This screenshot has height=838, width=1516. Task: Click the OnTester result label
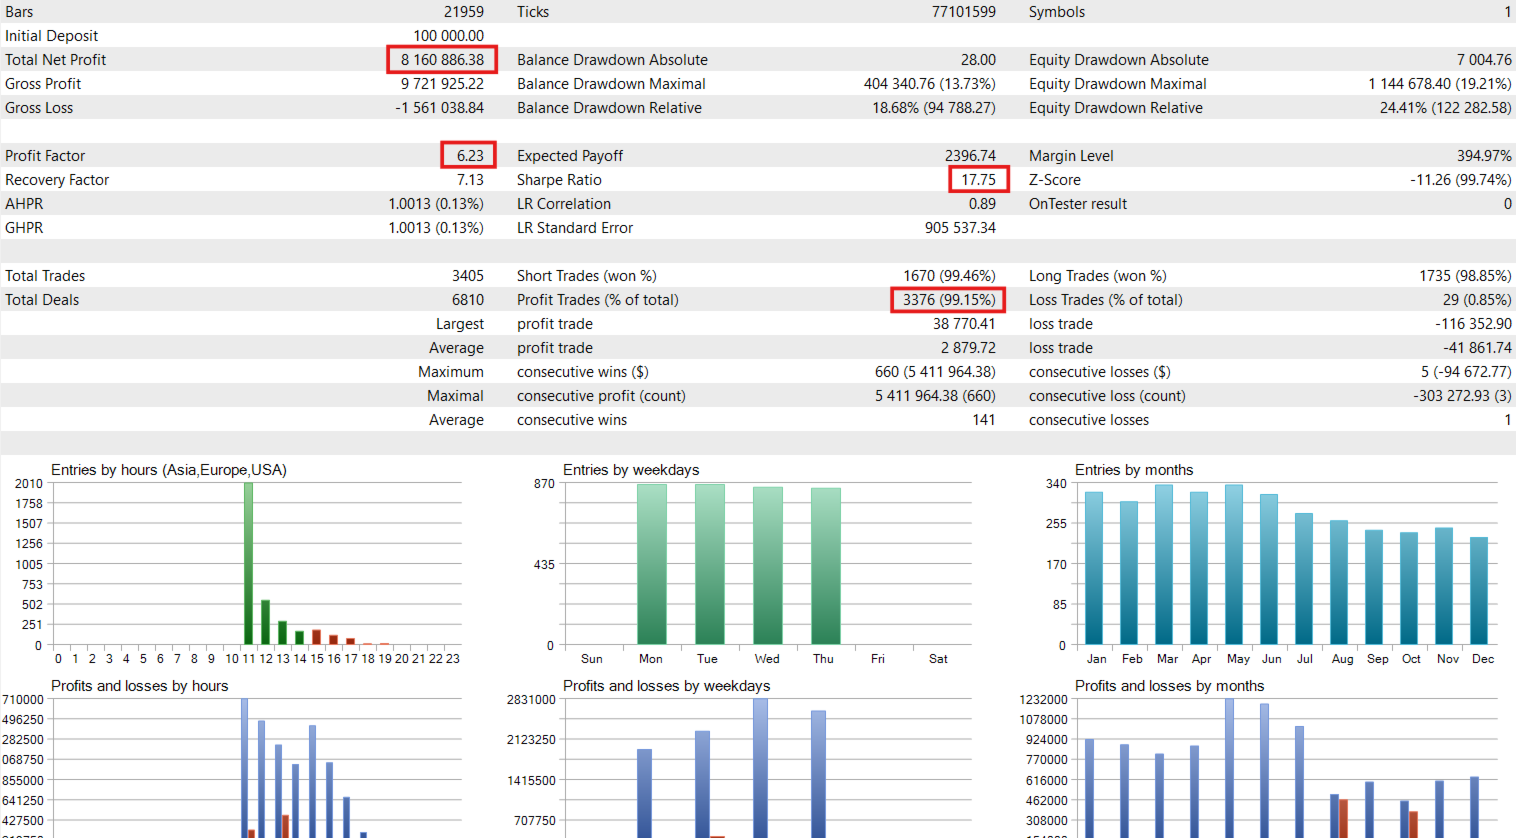[1078, 204]
